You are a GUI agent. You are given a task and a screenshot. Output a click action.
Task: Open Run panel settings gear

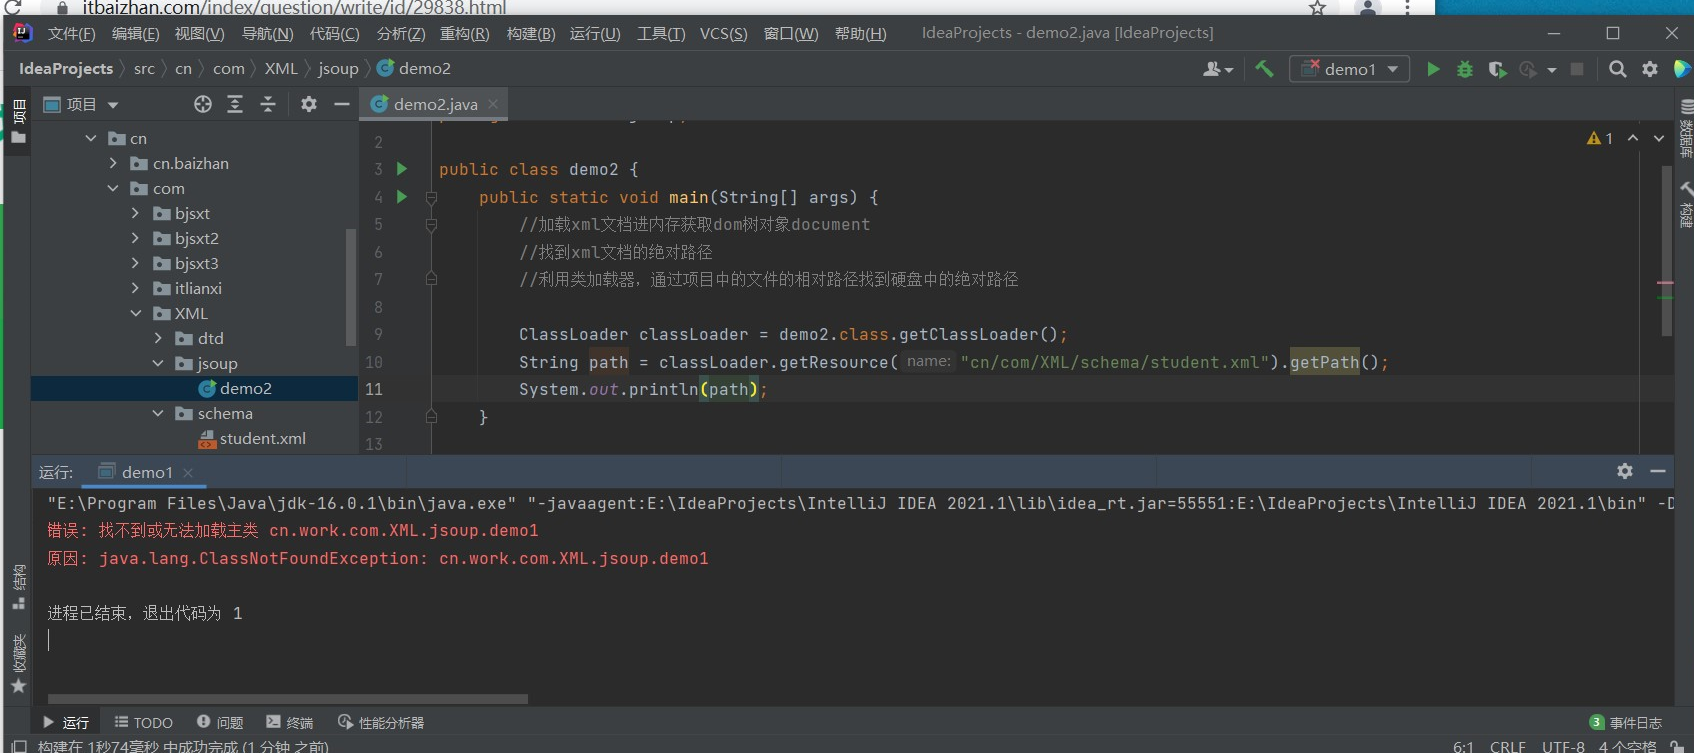coord(1625,471)
